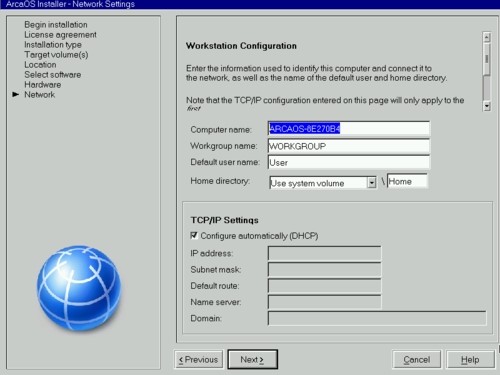Screen dimensions: 500x375
Task: Select the Location step
Action: [x=40, y=65]
